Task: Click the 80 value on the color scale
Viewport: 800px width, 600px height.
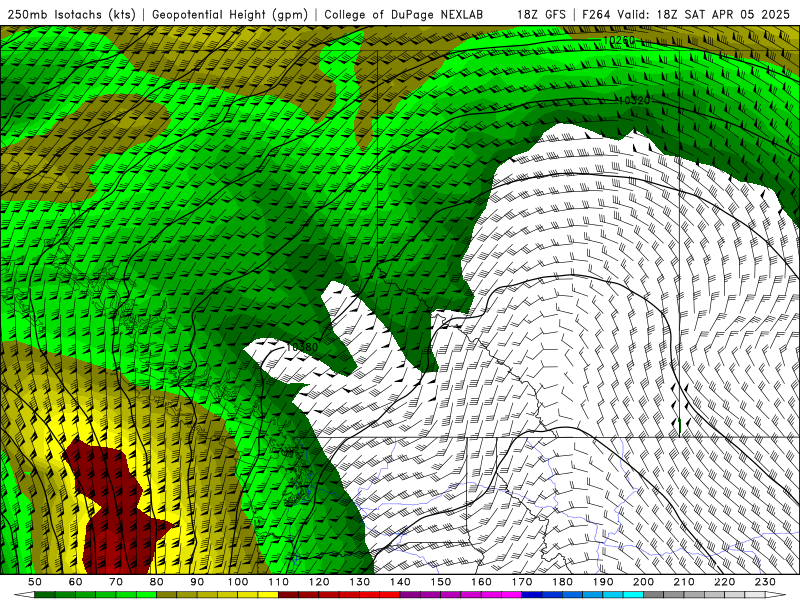Action: (x=157, y=582)
